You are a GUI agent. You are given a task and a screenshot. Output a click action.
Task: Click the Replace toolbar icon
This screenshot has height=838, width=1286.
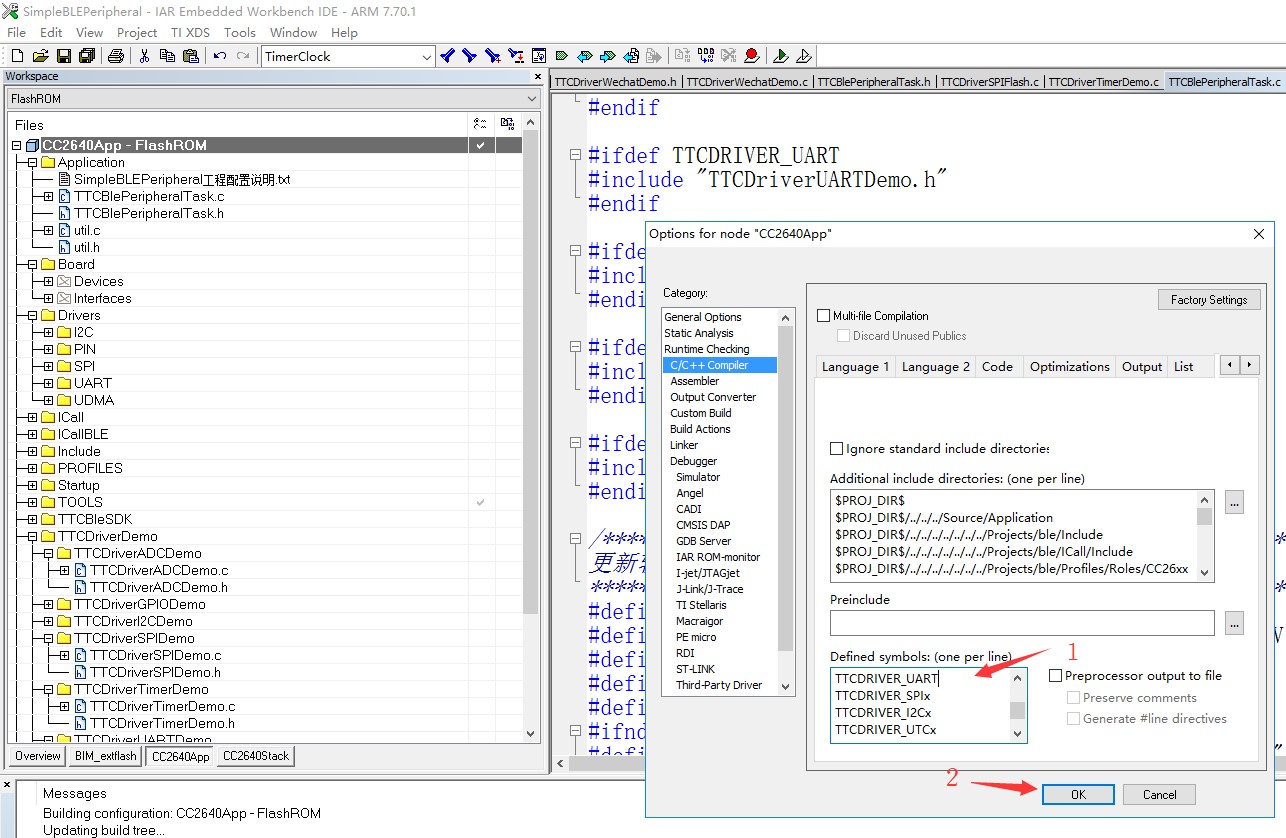[515, 56]
